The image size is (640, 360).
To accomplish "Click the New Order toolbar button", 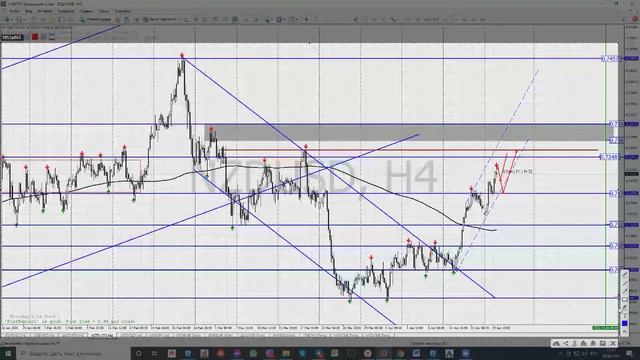I will click(96, 19).
